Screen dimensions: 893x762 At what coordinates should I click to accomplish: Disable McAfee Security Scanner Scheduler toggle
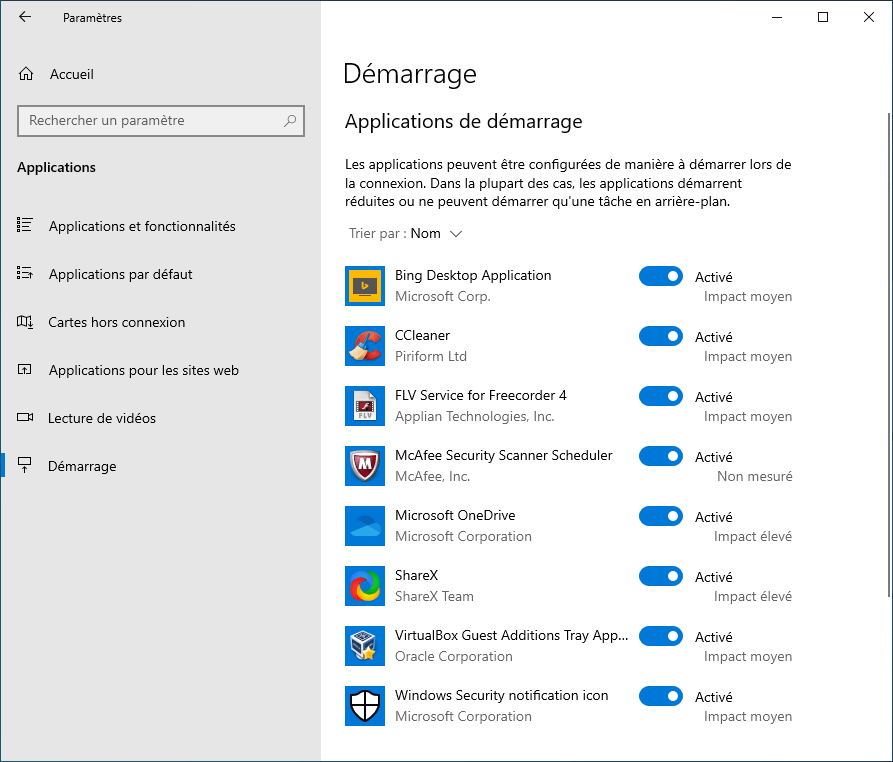(x=661, y=456)
